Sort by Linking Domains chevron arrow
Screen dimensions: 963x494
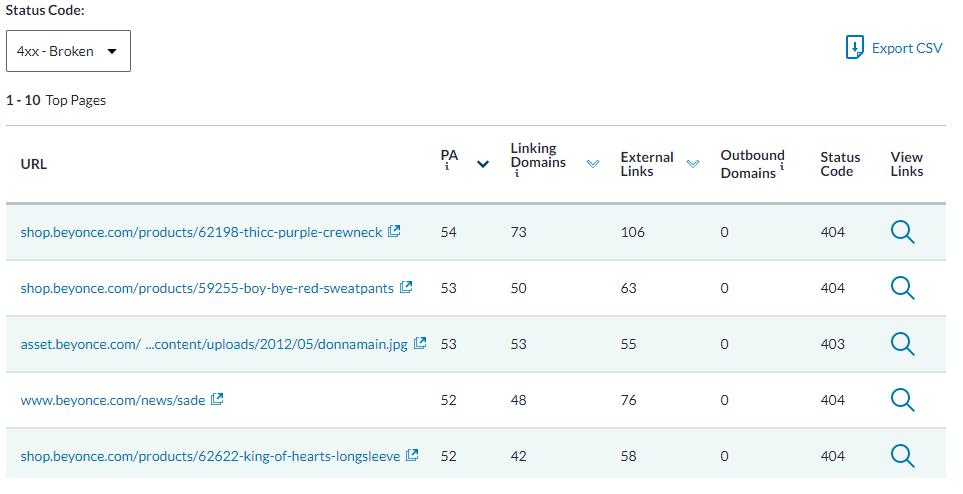coord(593,164)
